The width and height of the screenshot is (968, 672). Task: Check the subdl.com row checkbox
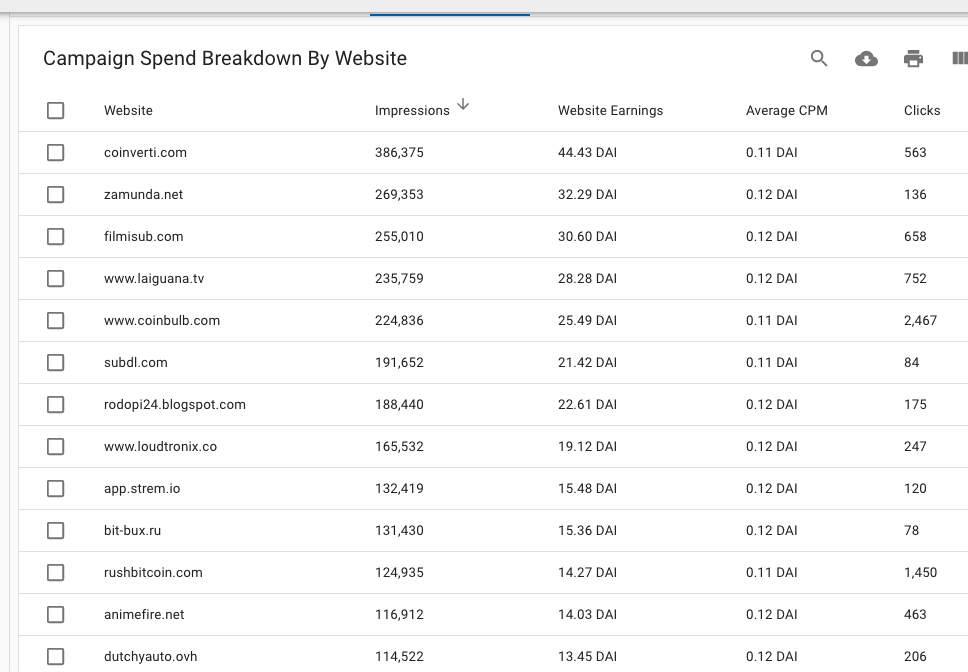pyautogui.click(x=56, y=362)
